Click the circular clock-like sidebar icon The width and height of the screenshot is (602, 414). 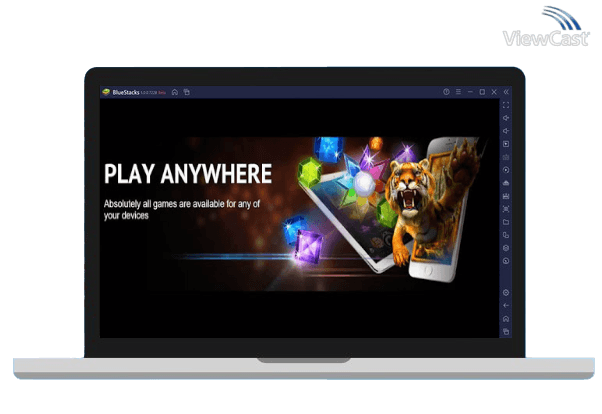tap(506, 261)
